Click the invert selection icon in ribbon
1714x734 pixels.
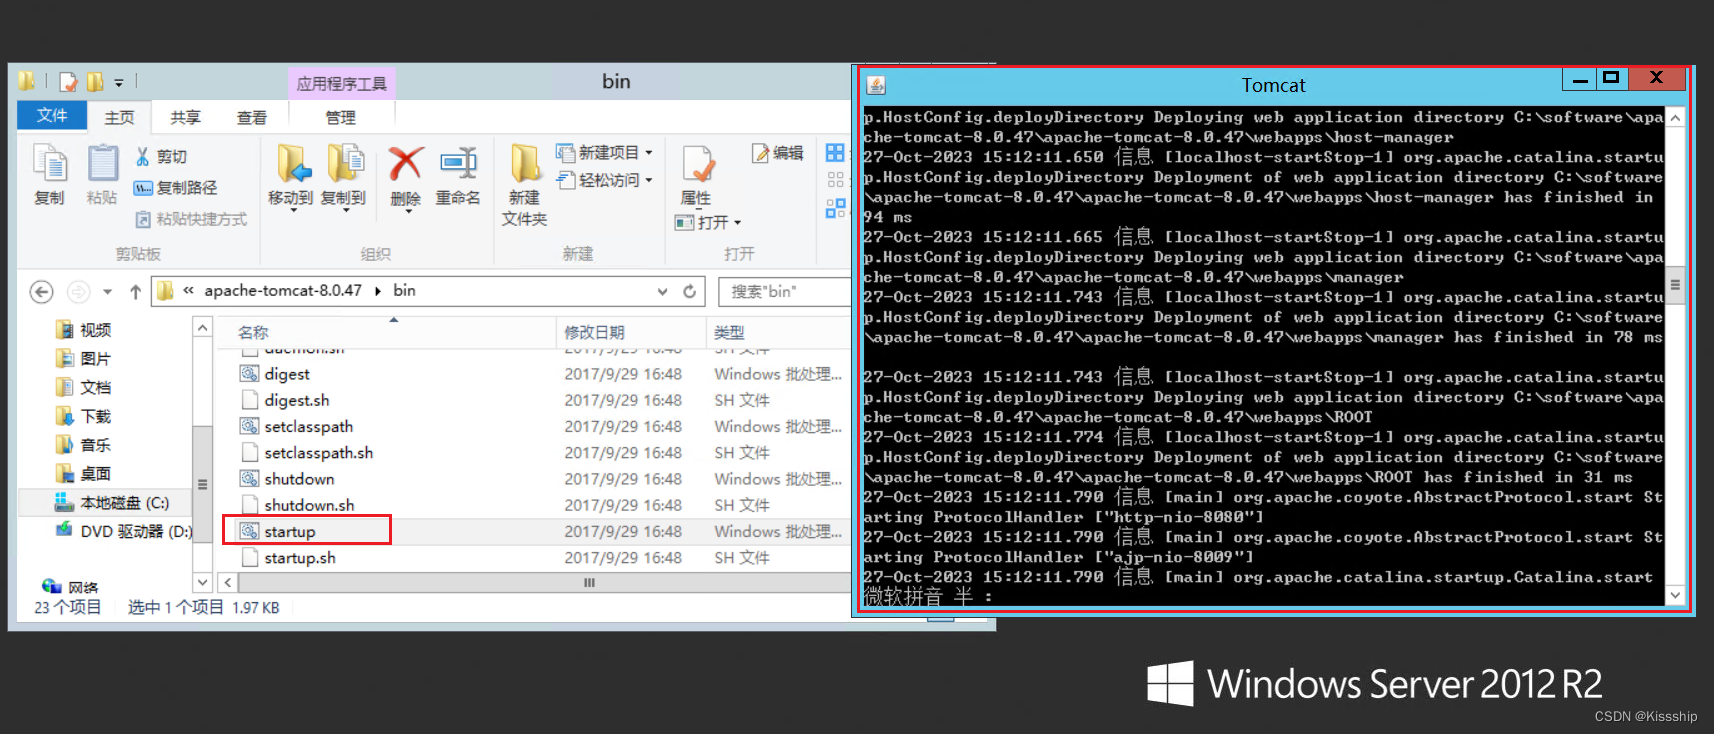(x=835, y=208)
